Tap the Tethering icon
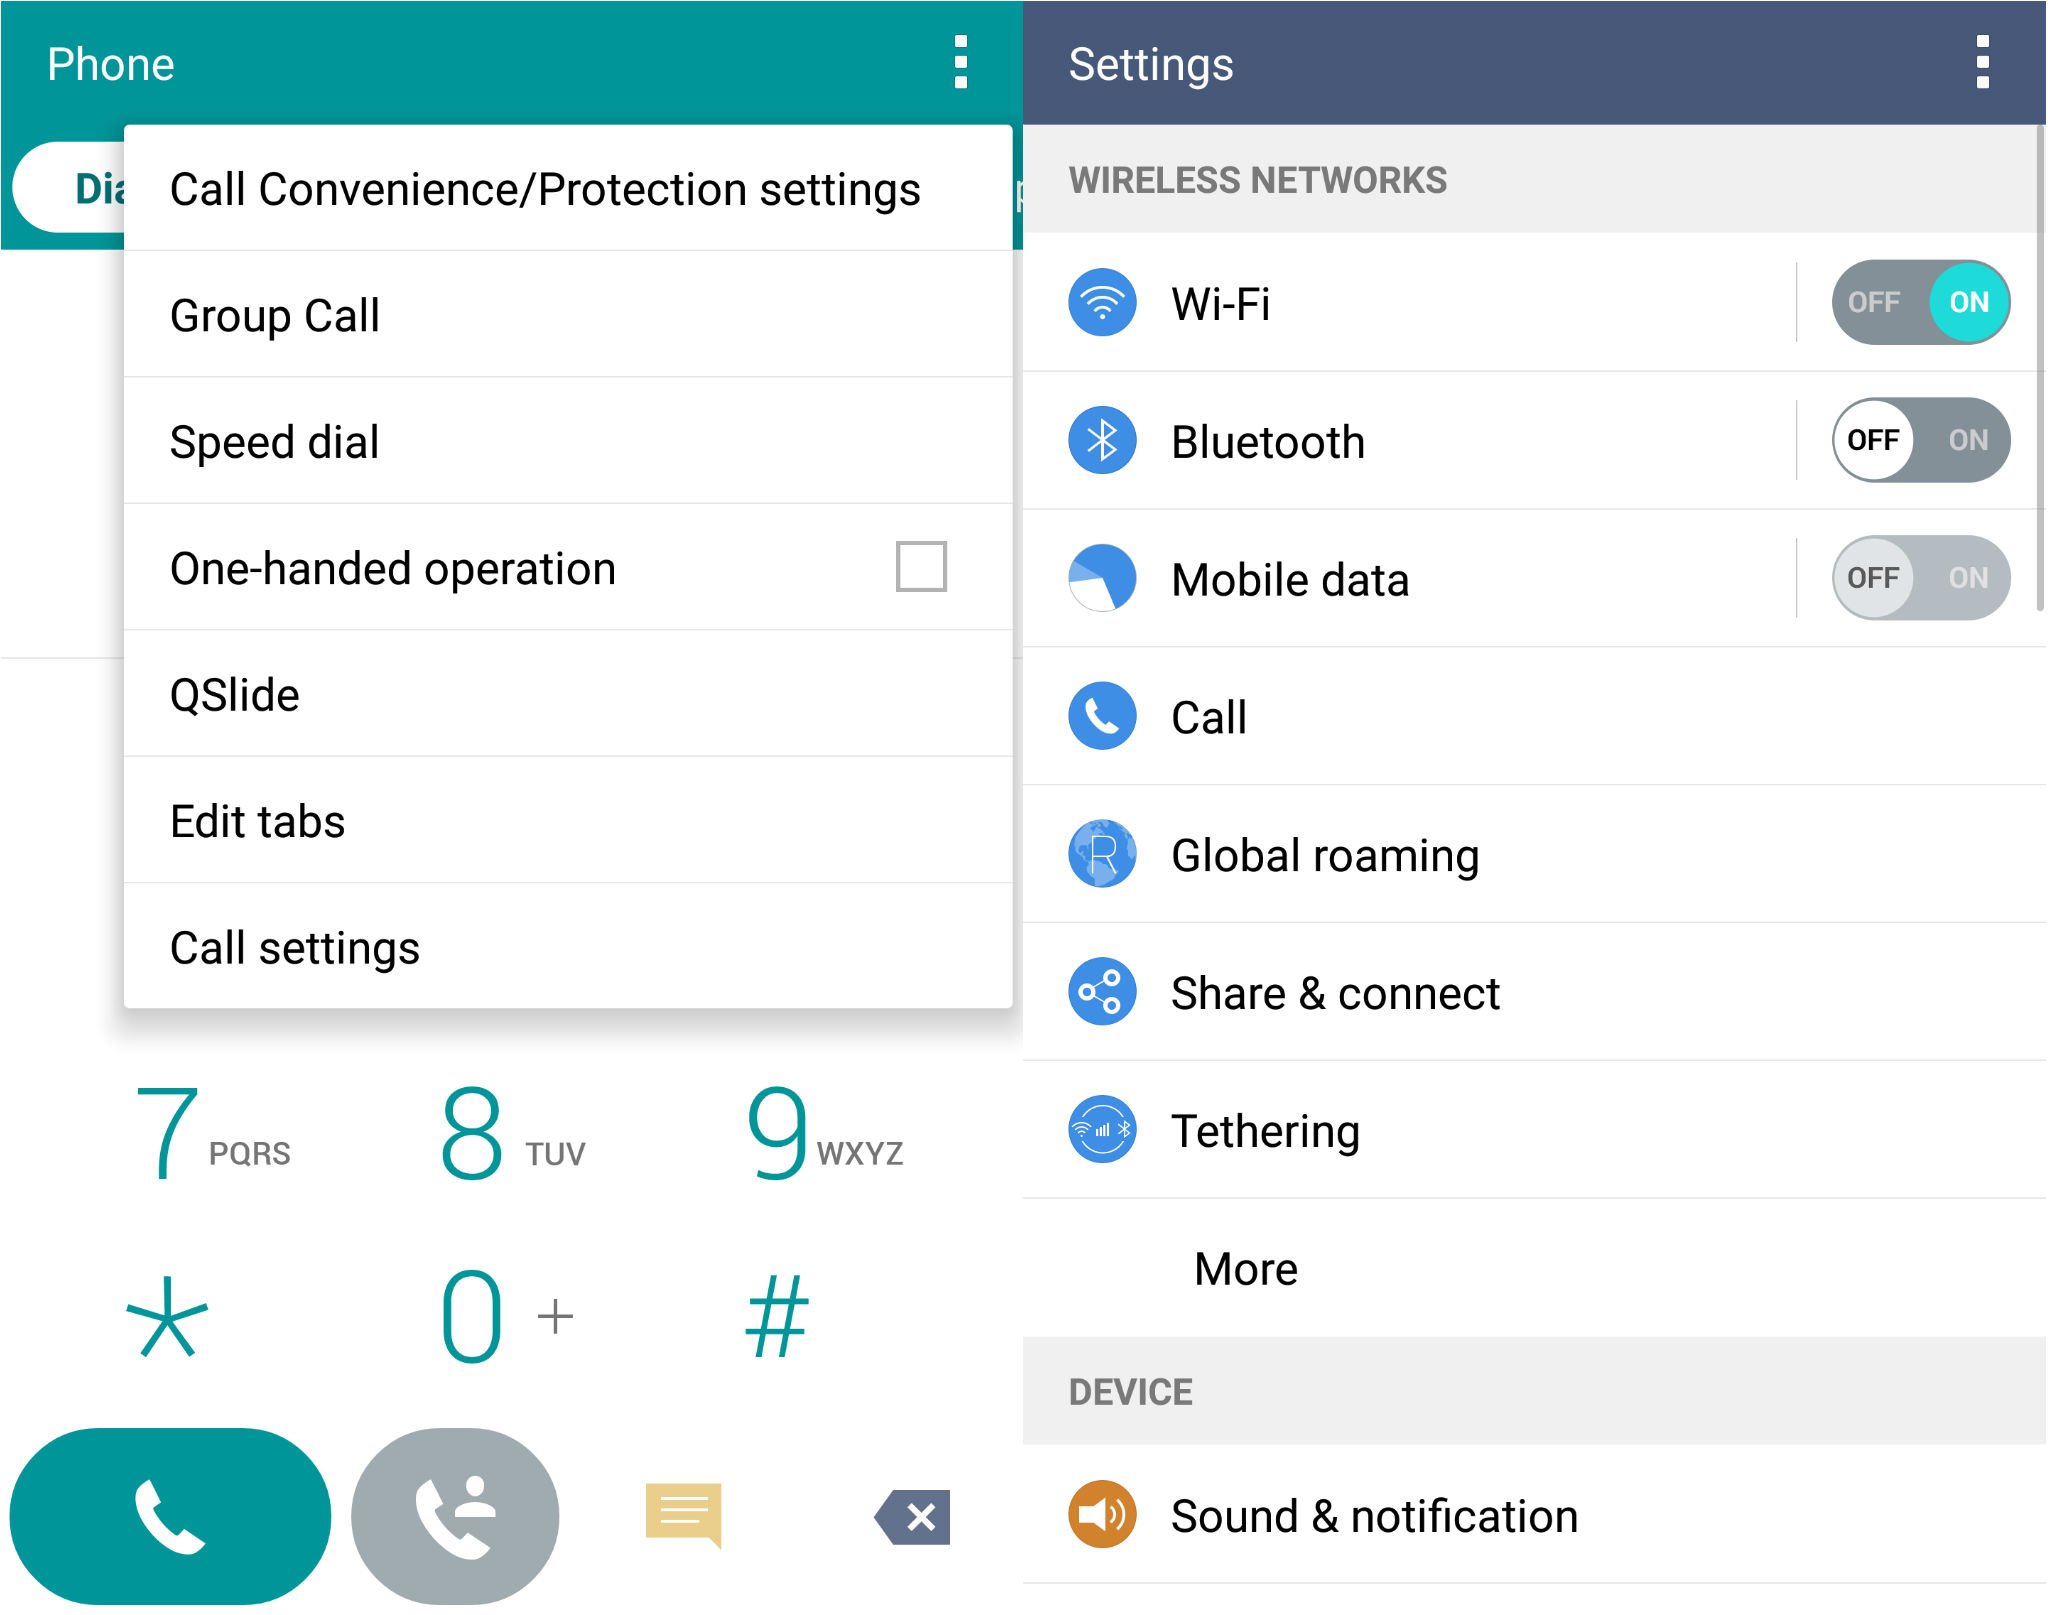The height and width of the screenshot is (1615, 2048). [x=1102, y=1130]
